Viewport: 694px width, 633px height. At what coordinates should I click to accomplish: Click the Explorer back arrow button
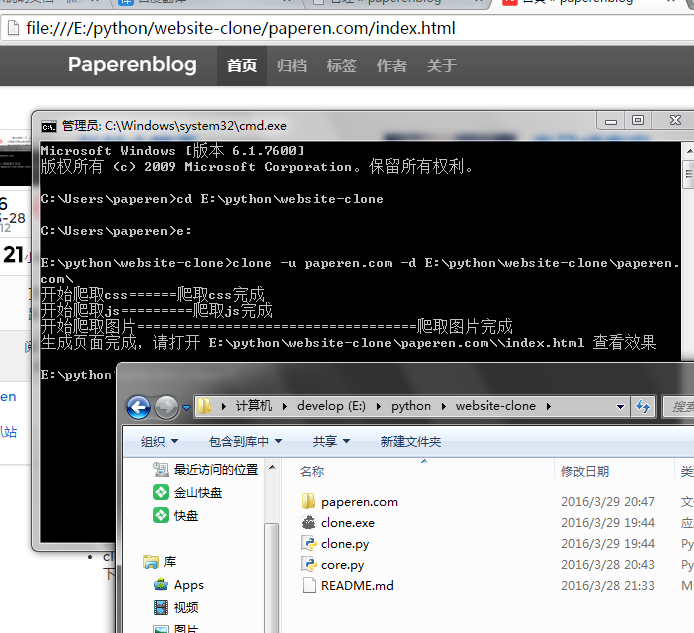point(139,407)
